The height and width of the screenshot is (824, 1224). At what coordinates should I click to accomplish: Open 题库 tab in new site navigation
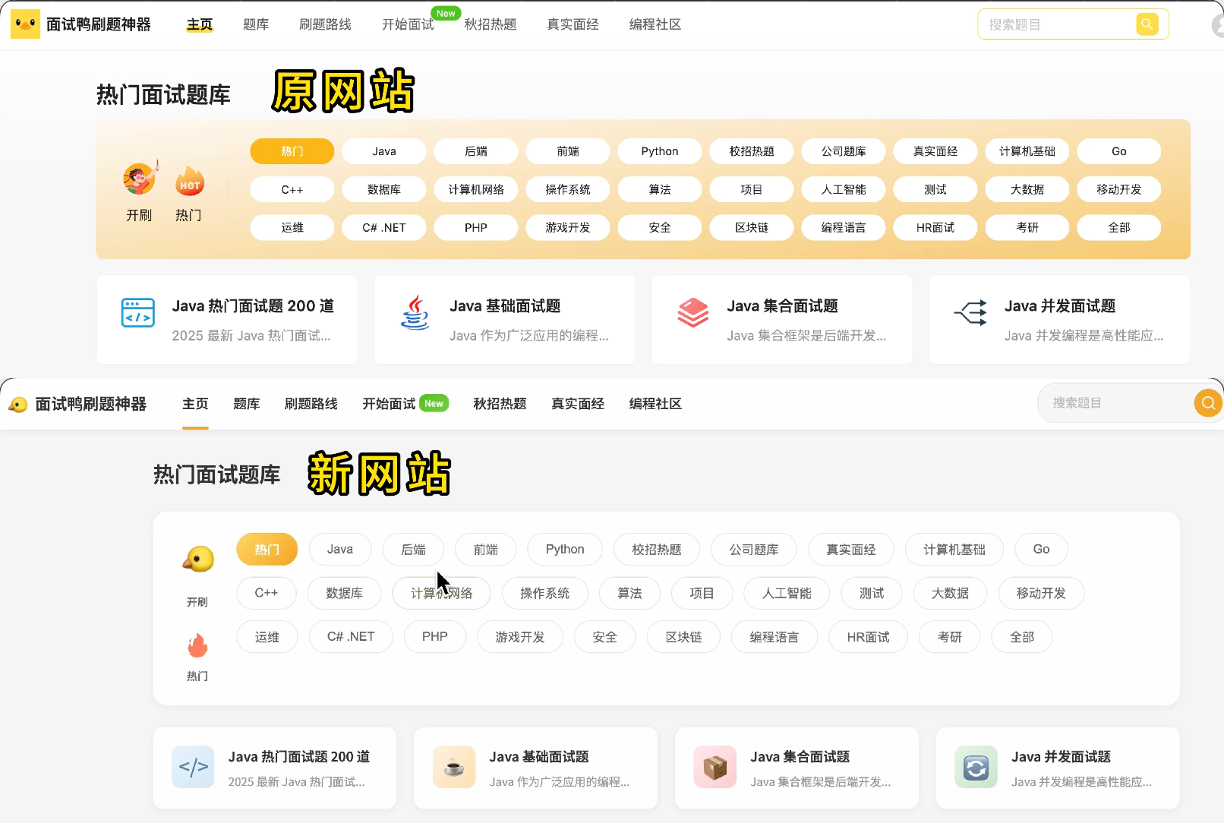[246, 404]
